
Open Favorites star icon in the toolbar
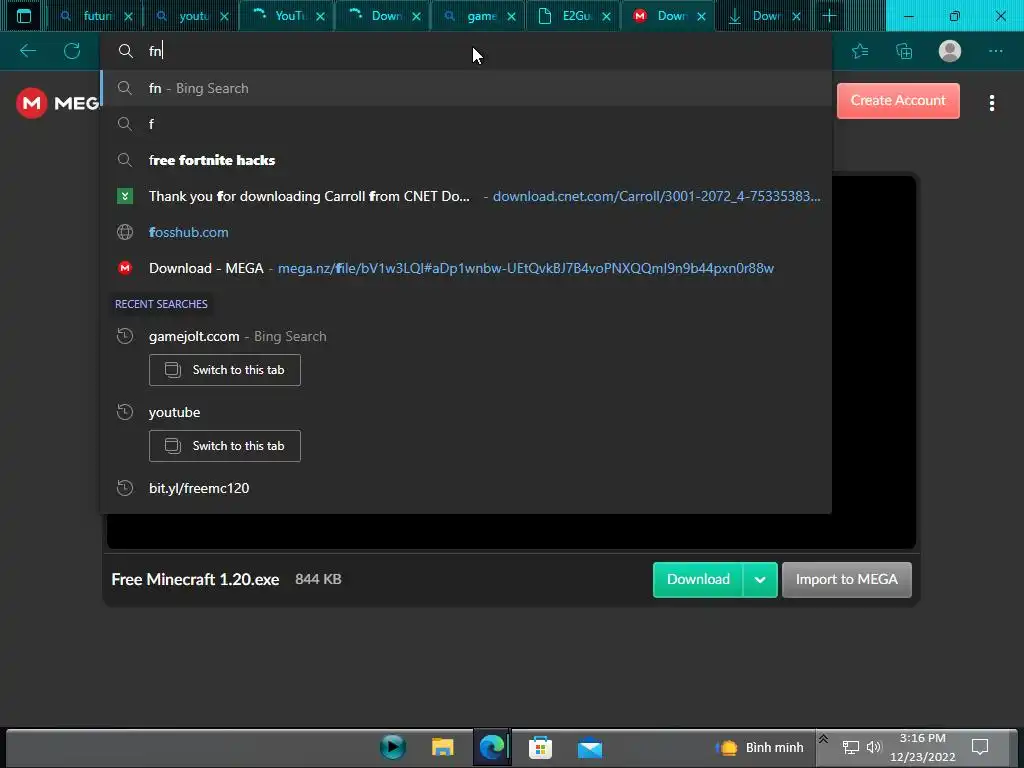860,51
